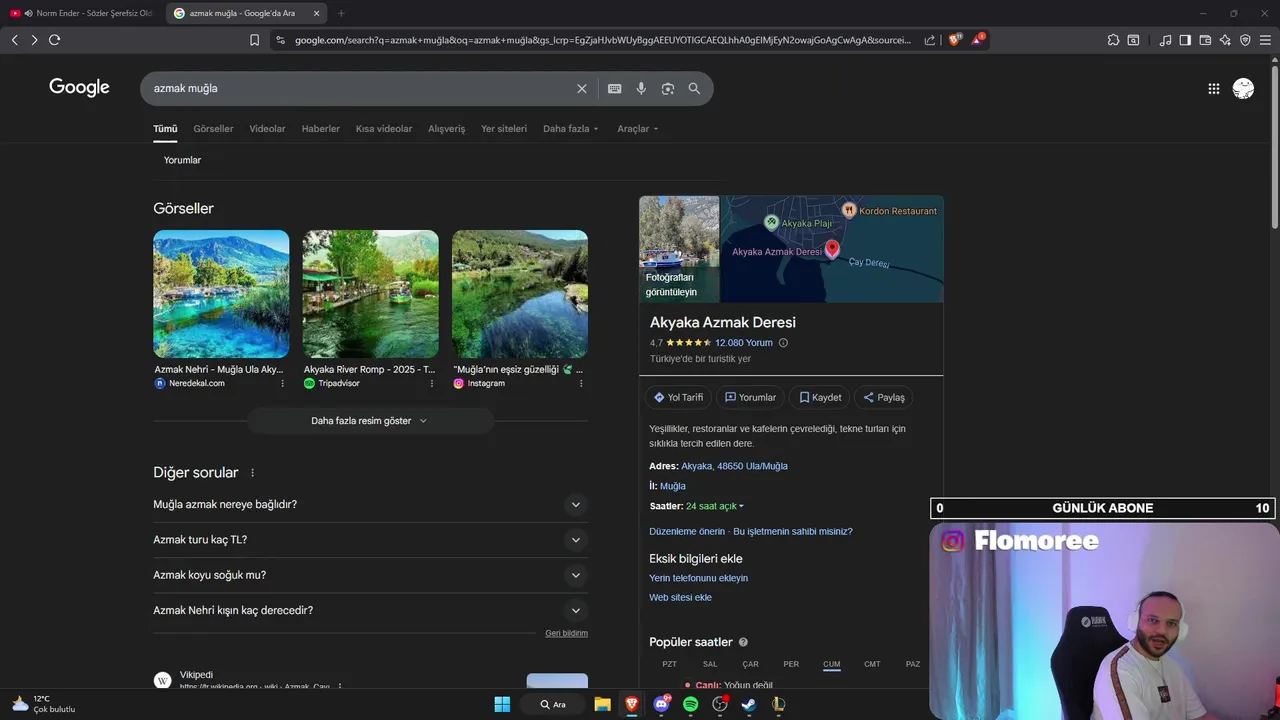Open Steam from the taskbar

point(748,704)
